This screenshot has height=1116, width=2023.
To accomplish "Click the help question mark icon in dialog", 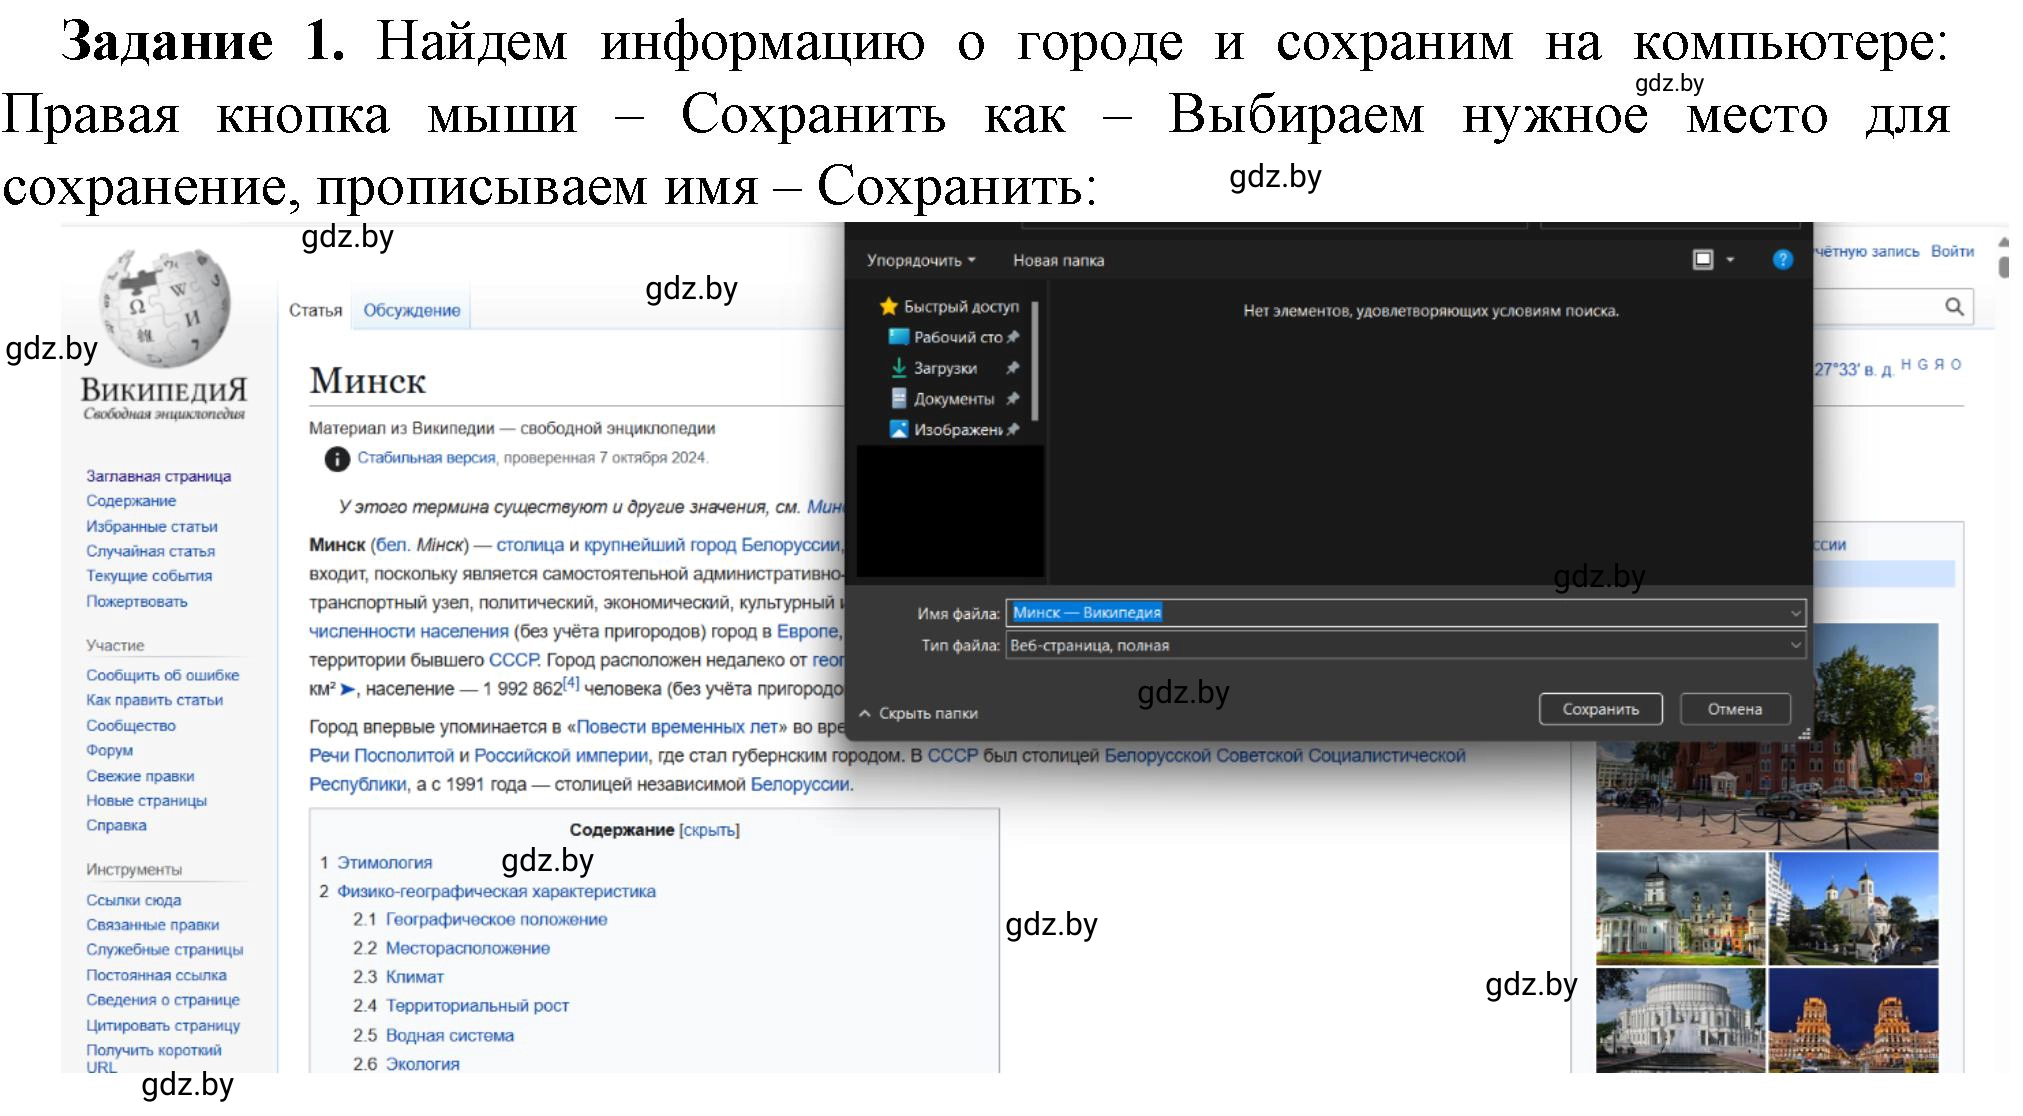I will point(1782,260).
